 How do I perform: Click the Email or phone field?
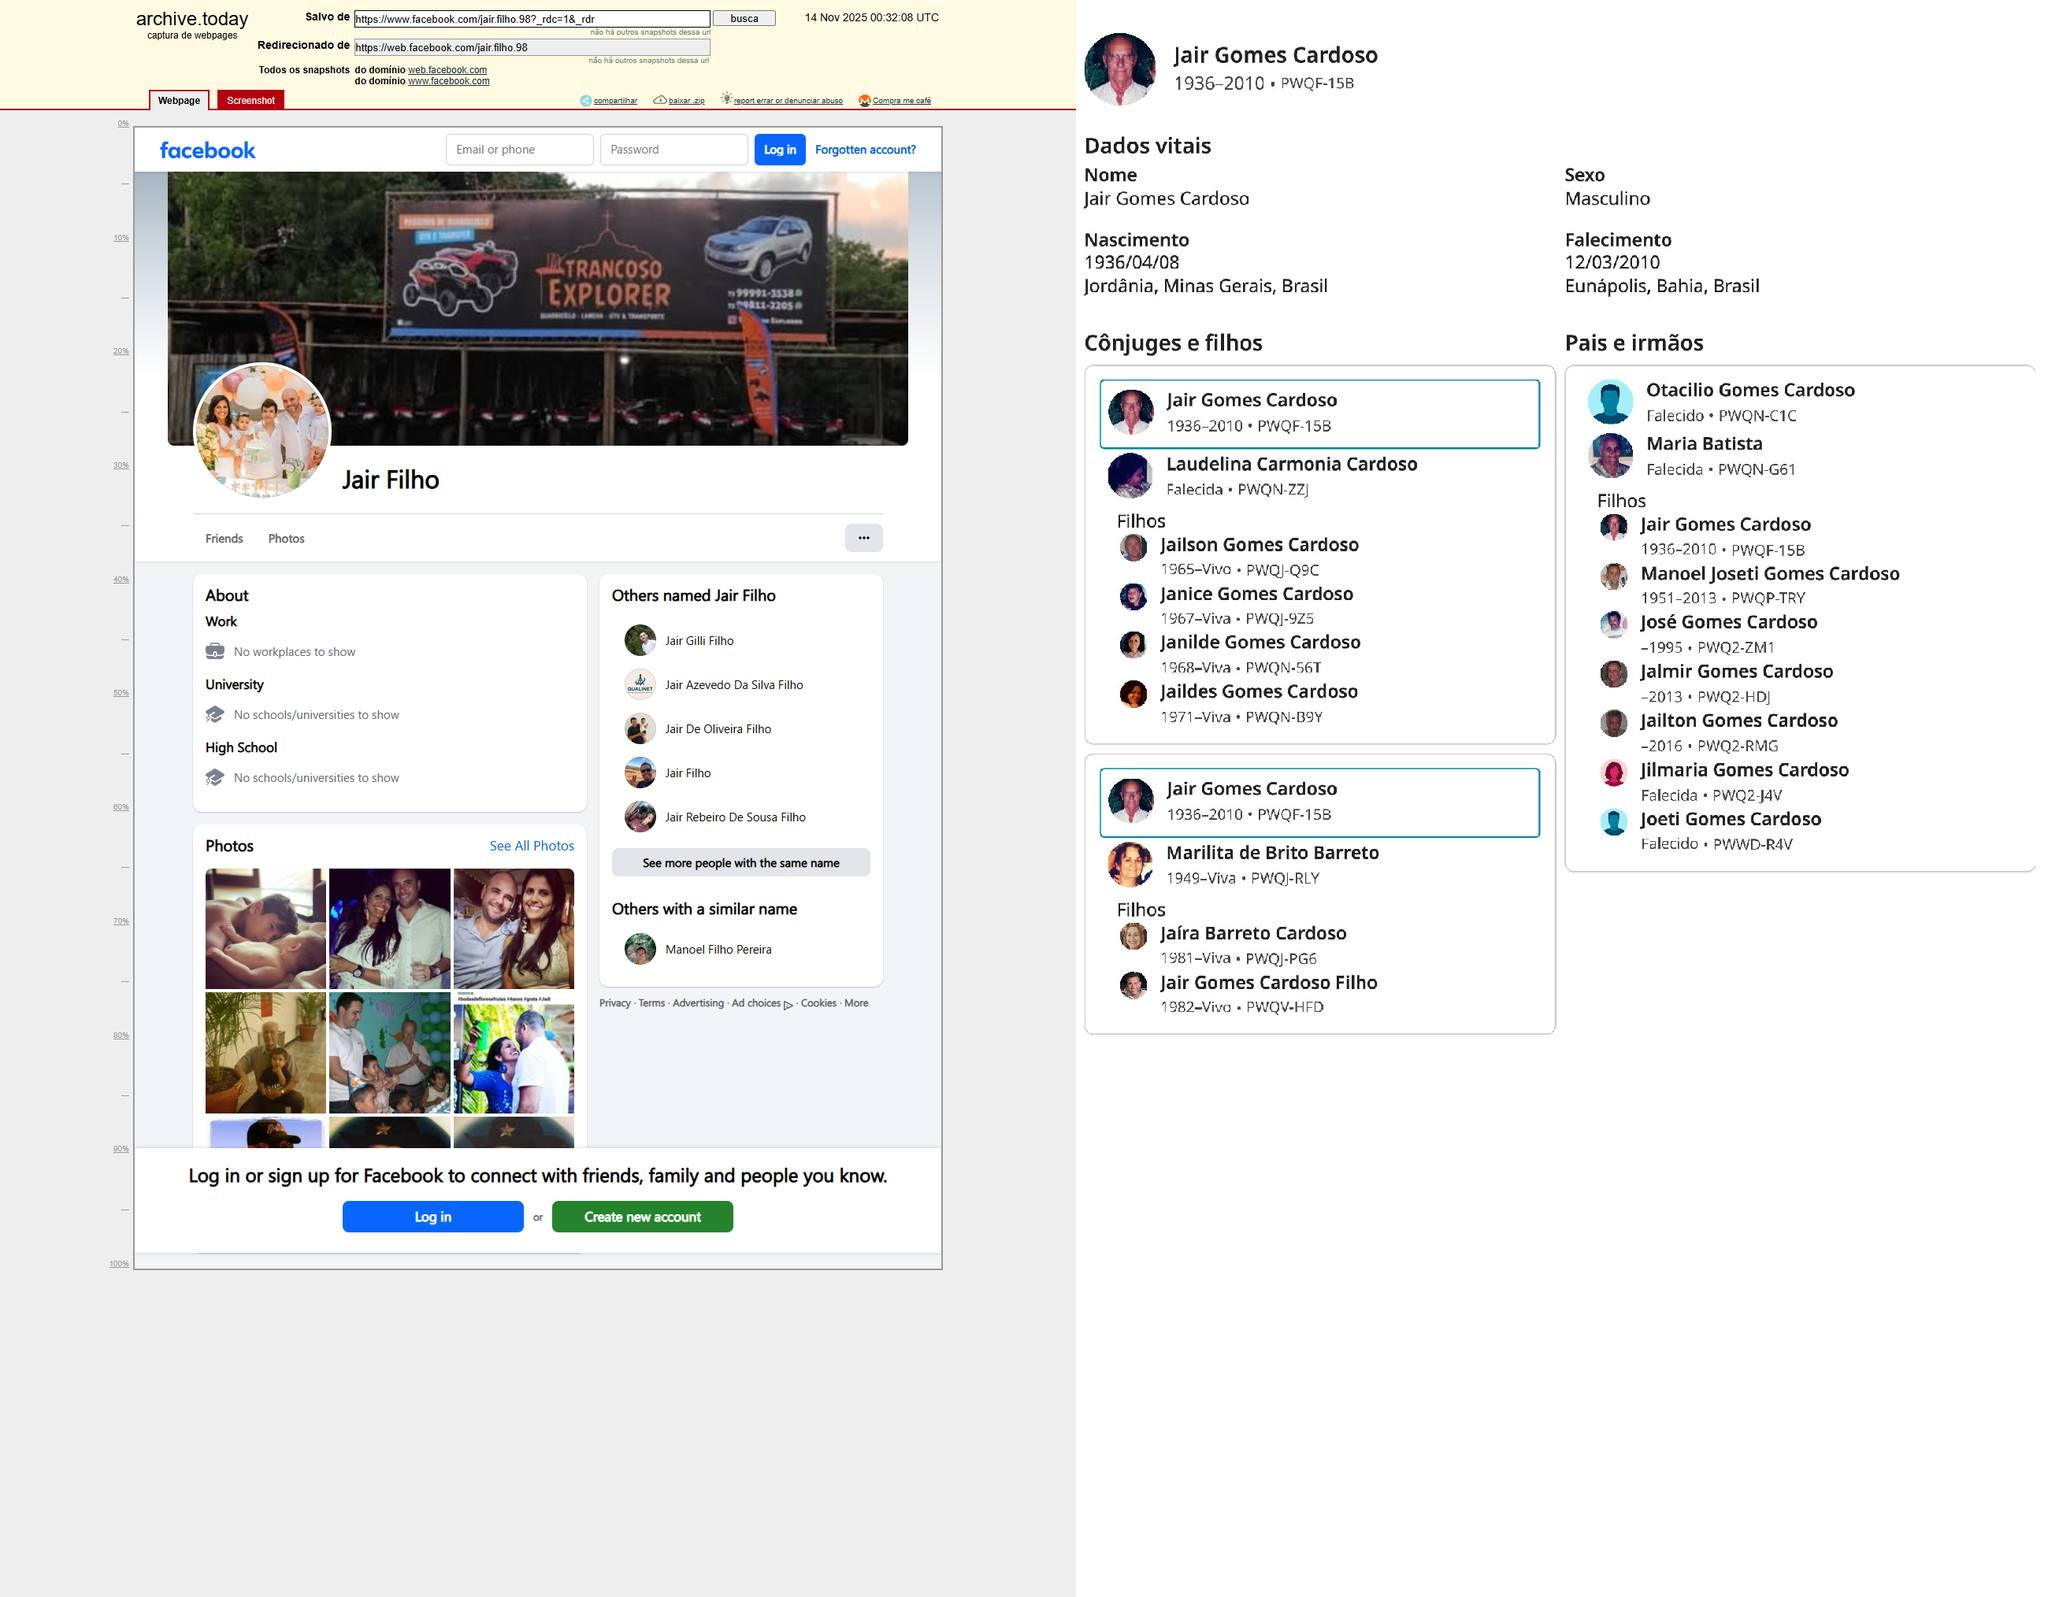(x=519, y=150)
